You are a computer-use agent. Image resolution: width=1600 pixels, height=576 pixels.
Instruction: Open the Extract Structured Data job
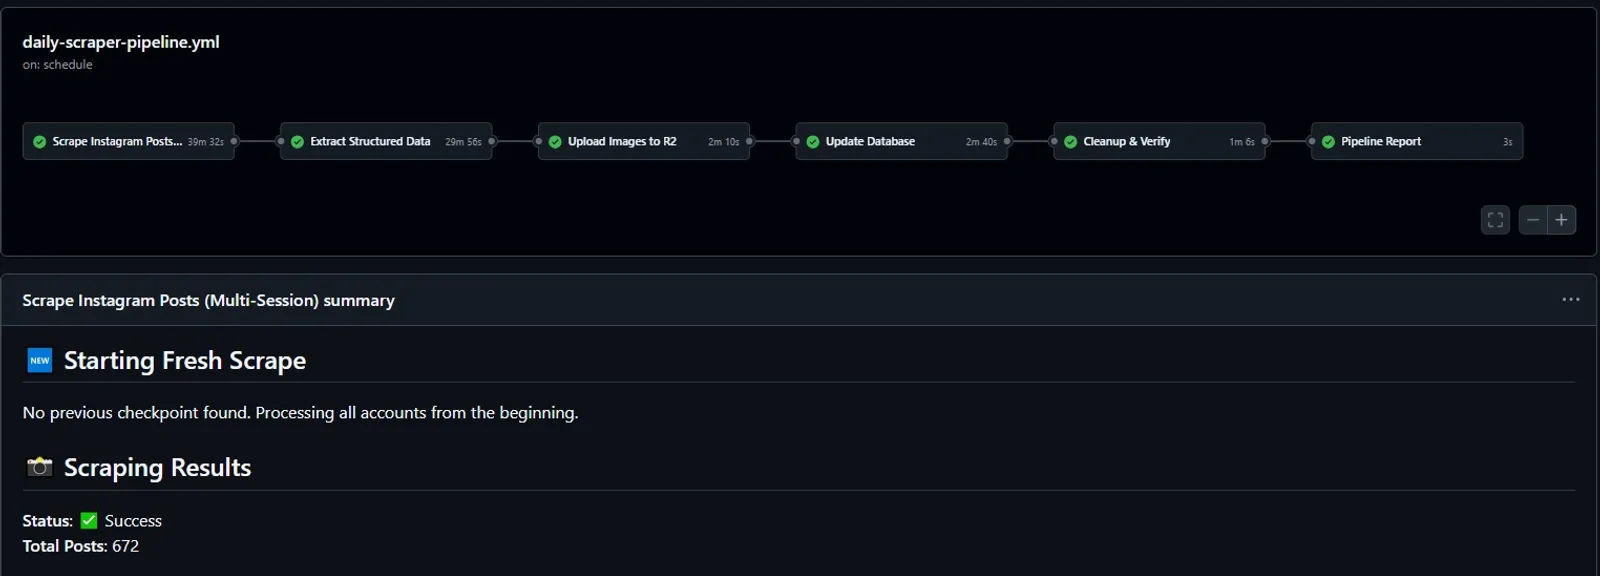coord(386,141)
